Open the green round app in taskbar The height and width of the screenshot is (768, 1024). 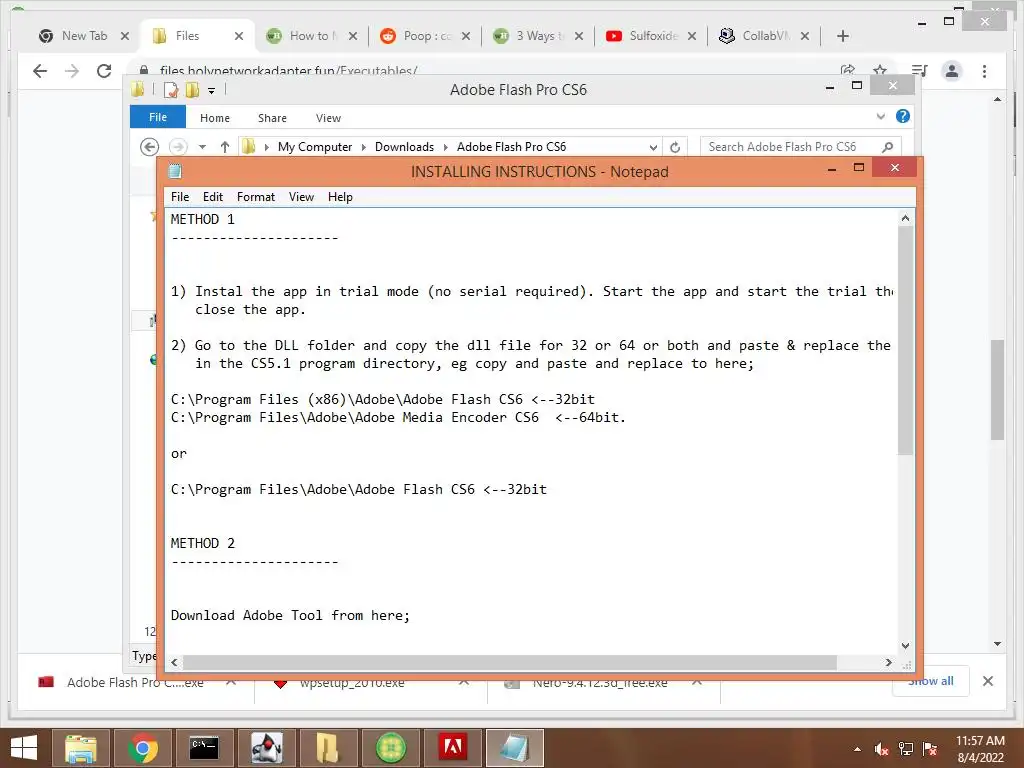click(391, 748)
